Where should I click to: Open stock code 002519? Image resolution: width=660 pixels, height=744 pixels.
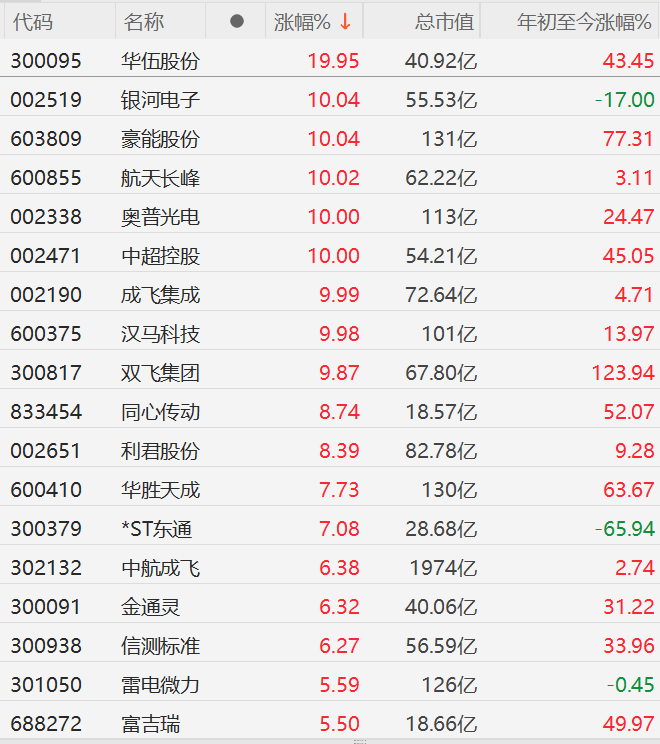point(46,100)
